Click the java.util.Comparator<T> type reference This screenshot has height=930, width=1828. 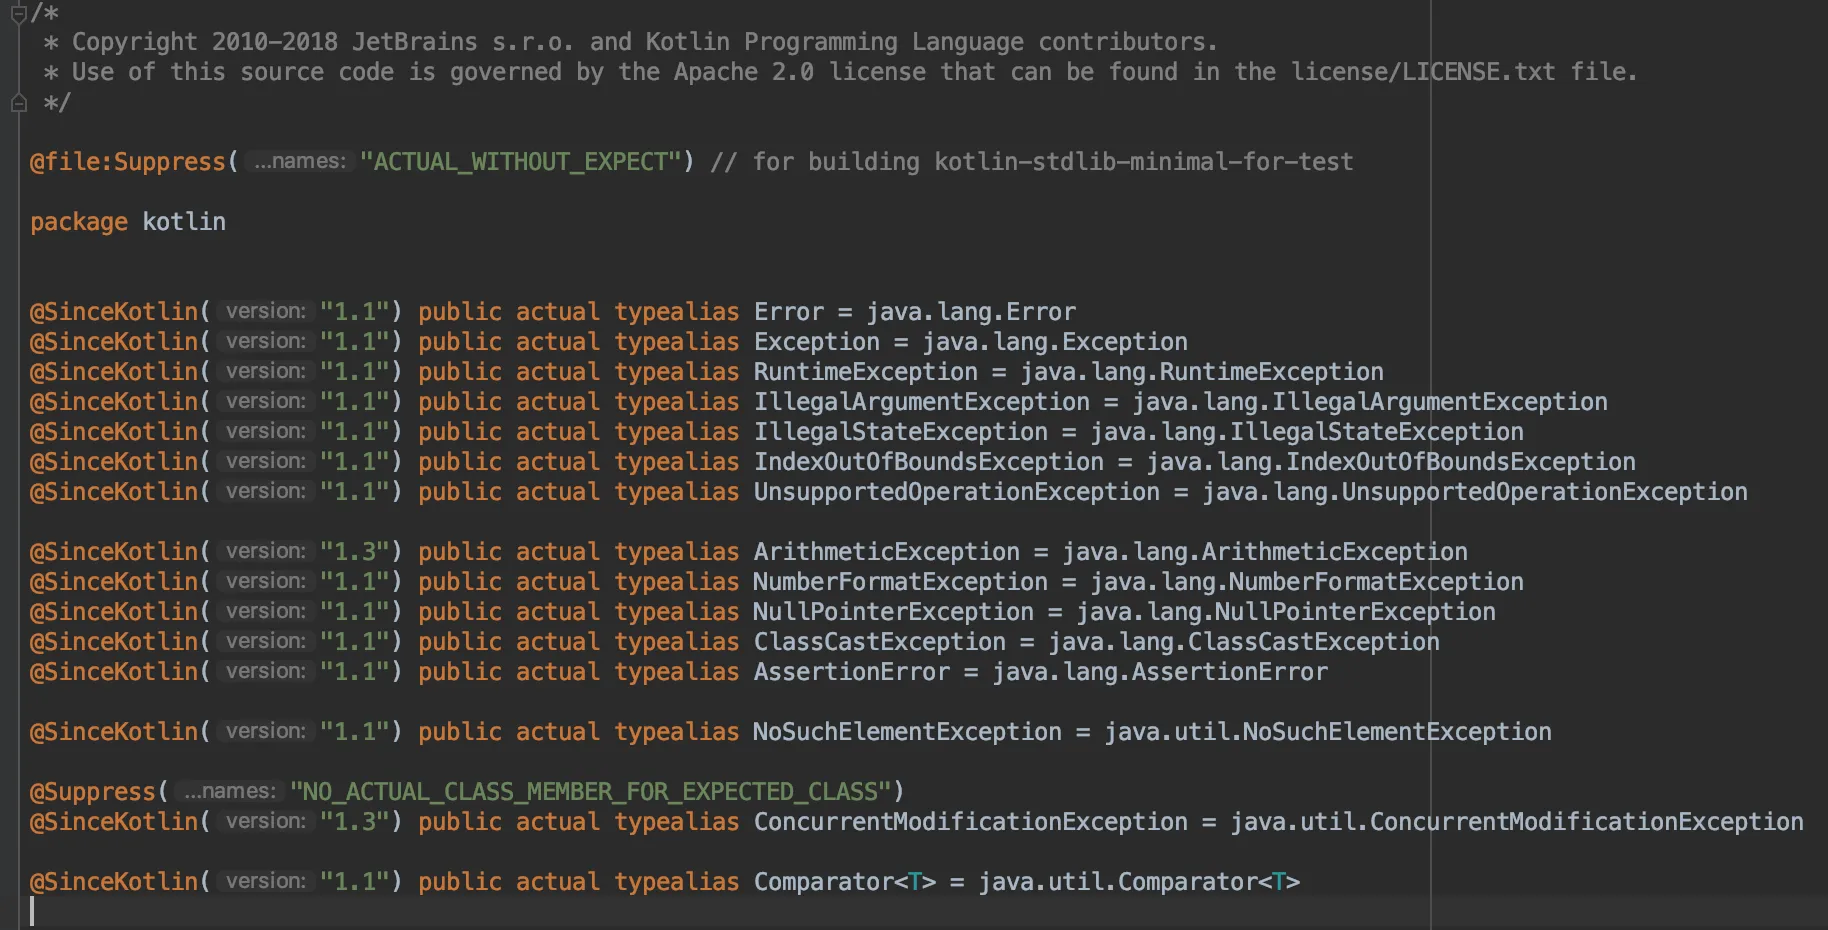pos(1139,882)
